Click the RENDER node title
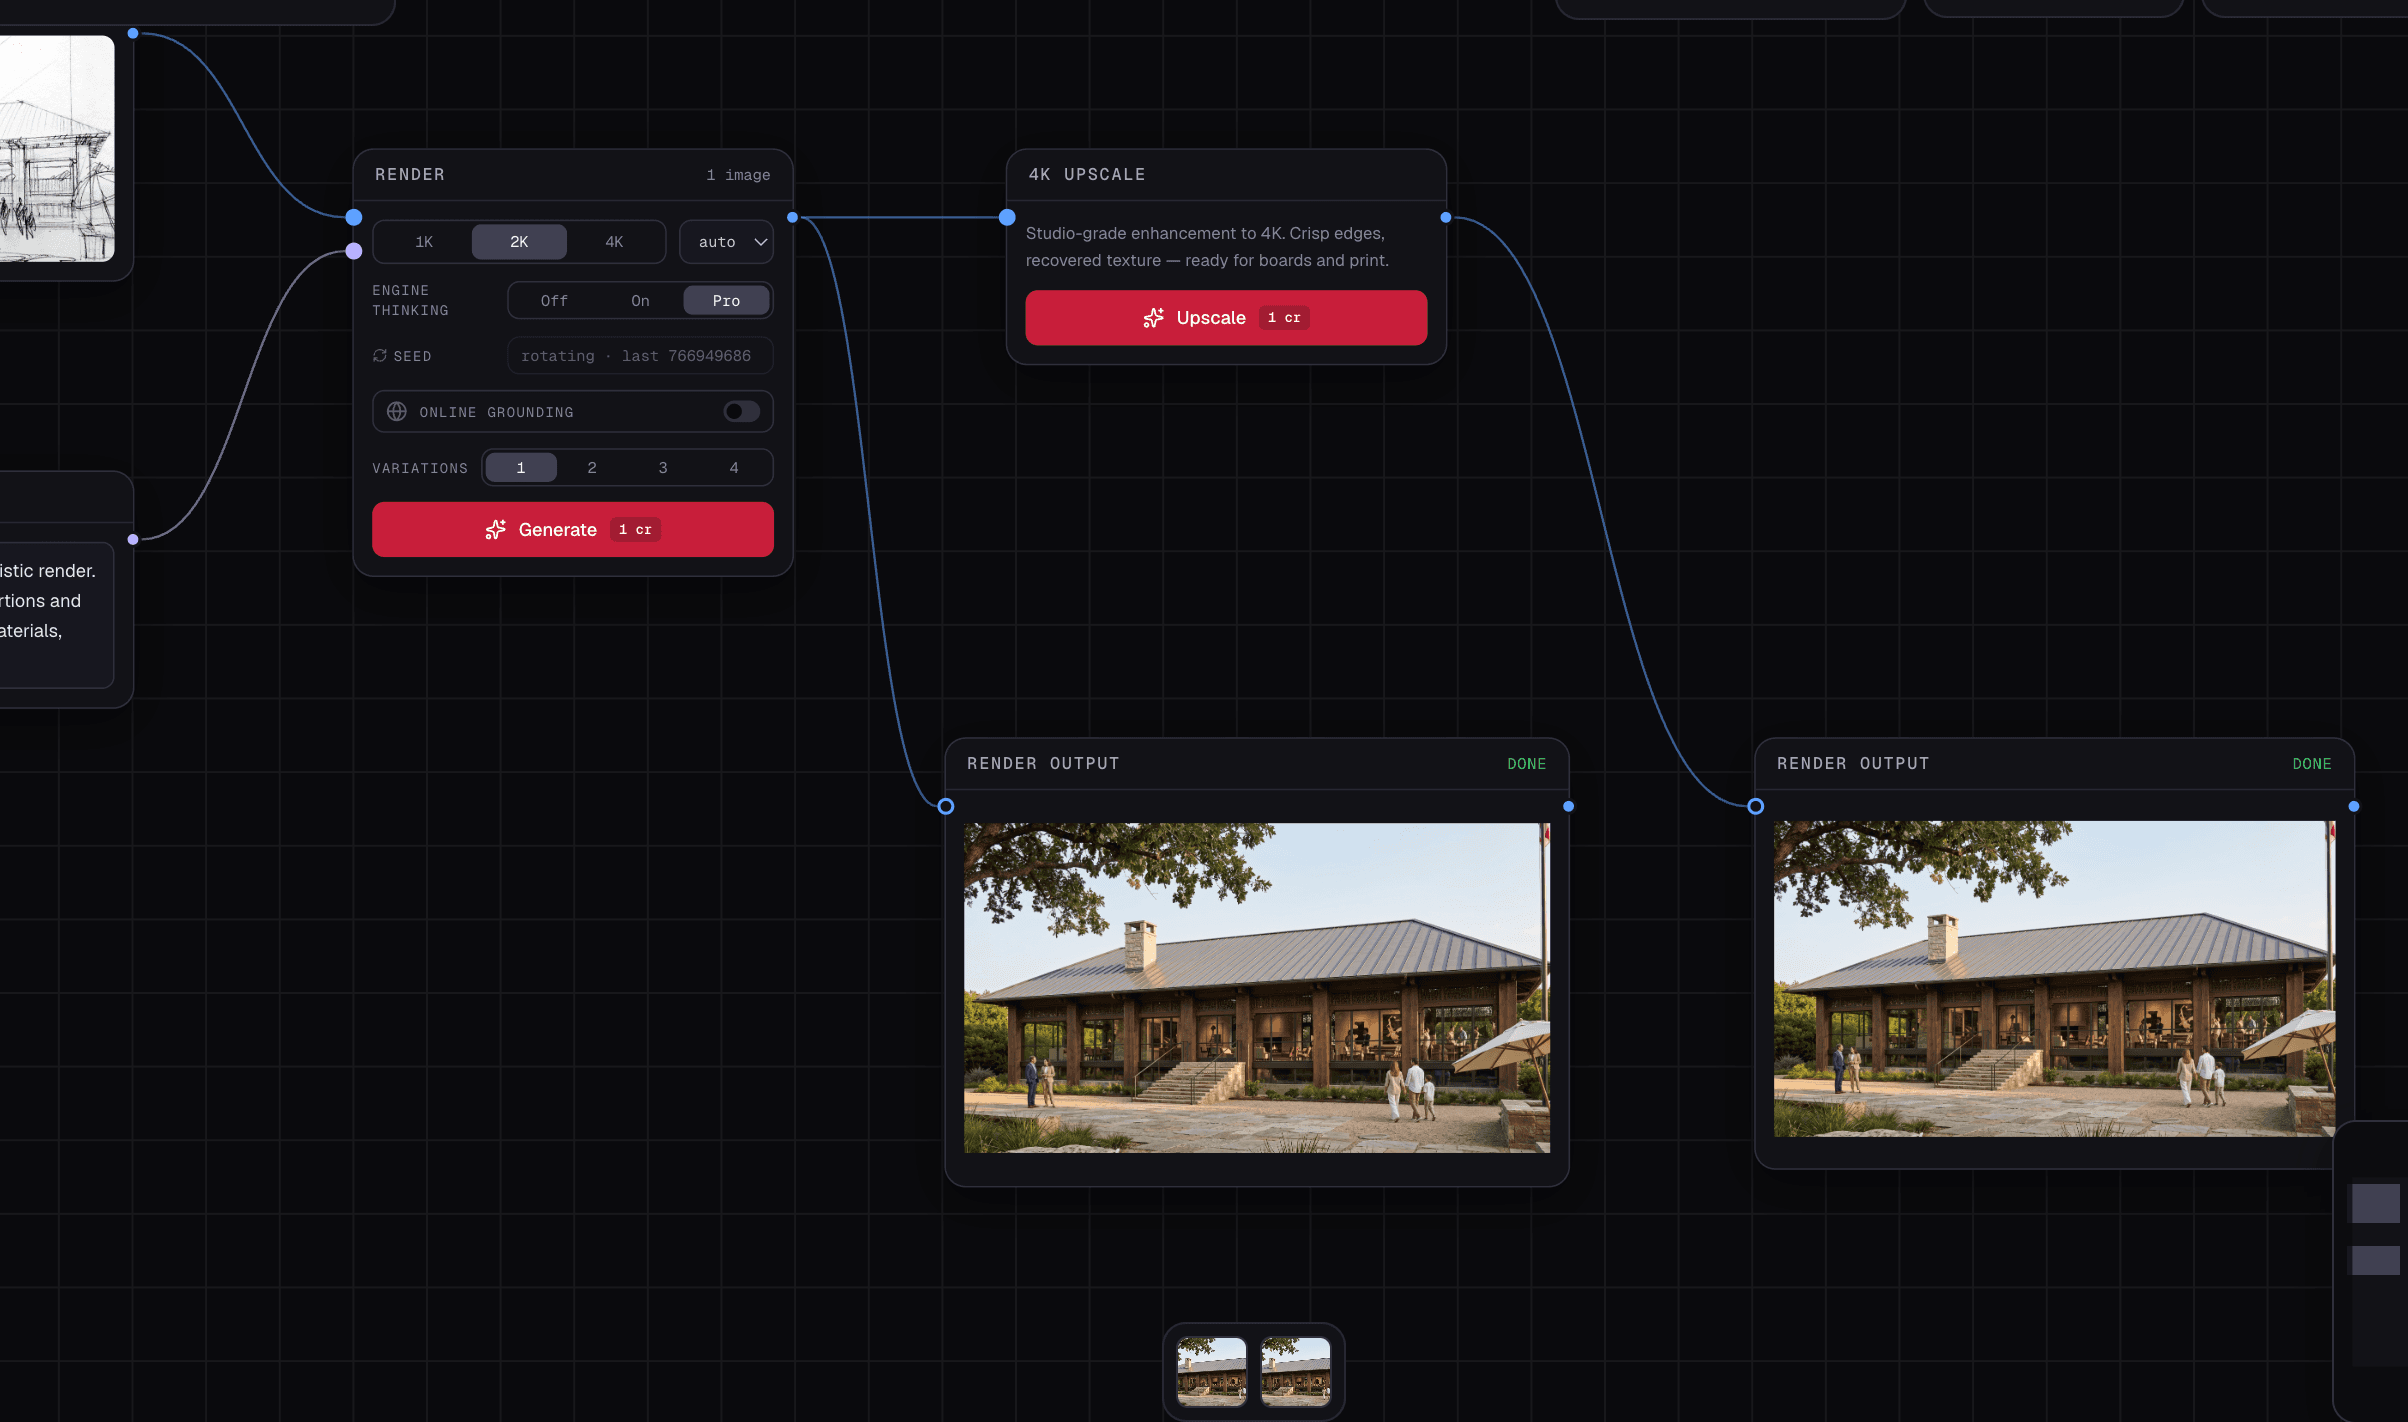 click(x=410, y=174)
